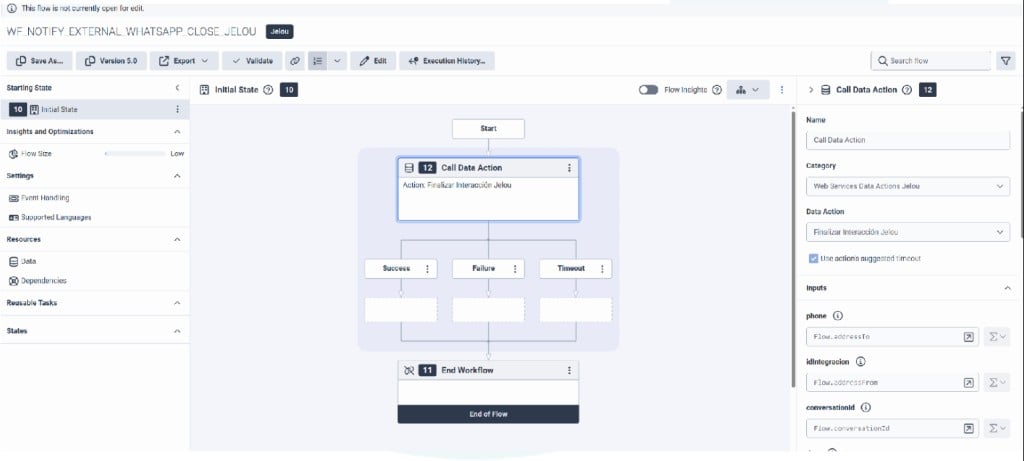Open the Data Action dropdown

(x=908, y=232)
